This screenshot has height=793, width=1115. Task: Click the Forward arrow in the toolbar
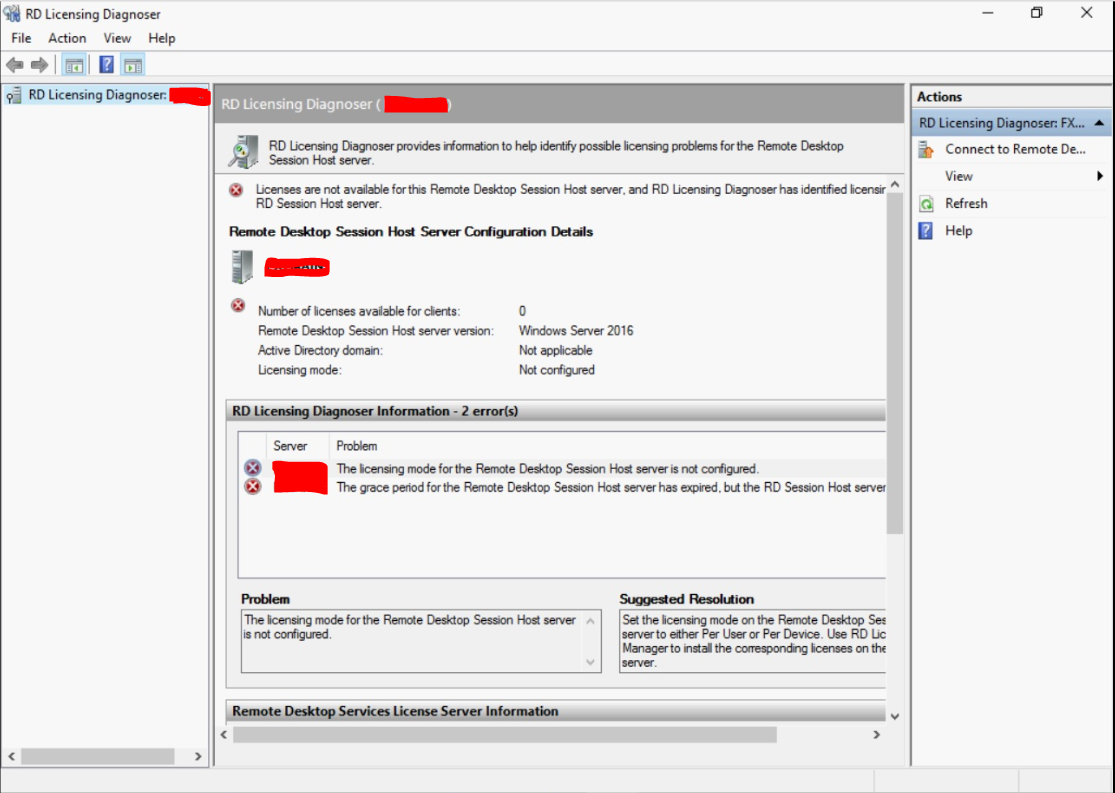(x=39, y=65)
